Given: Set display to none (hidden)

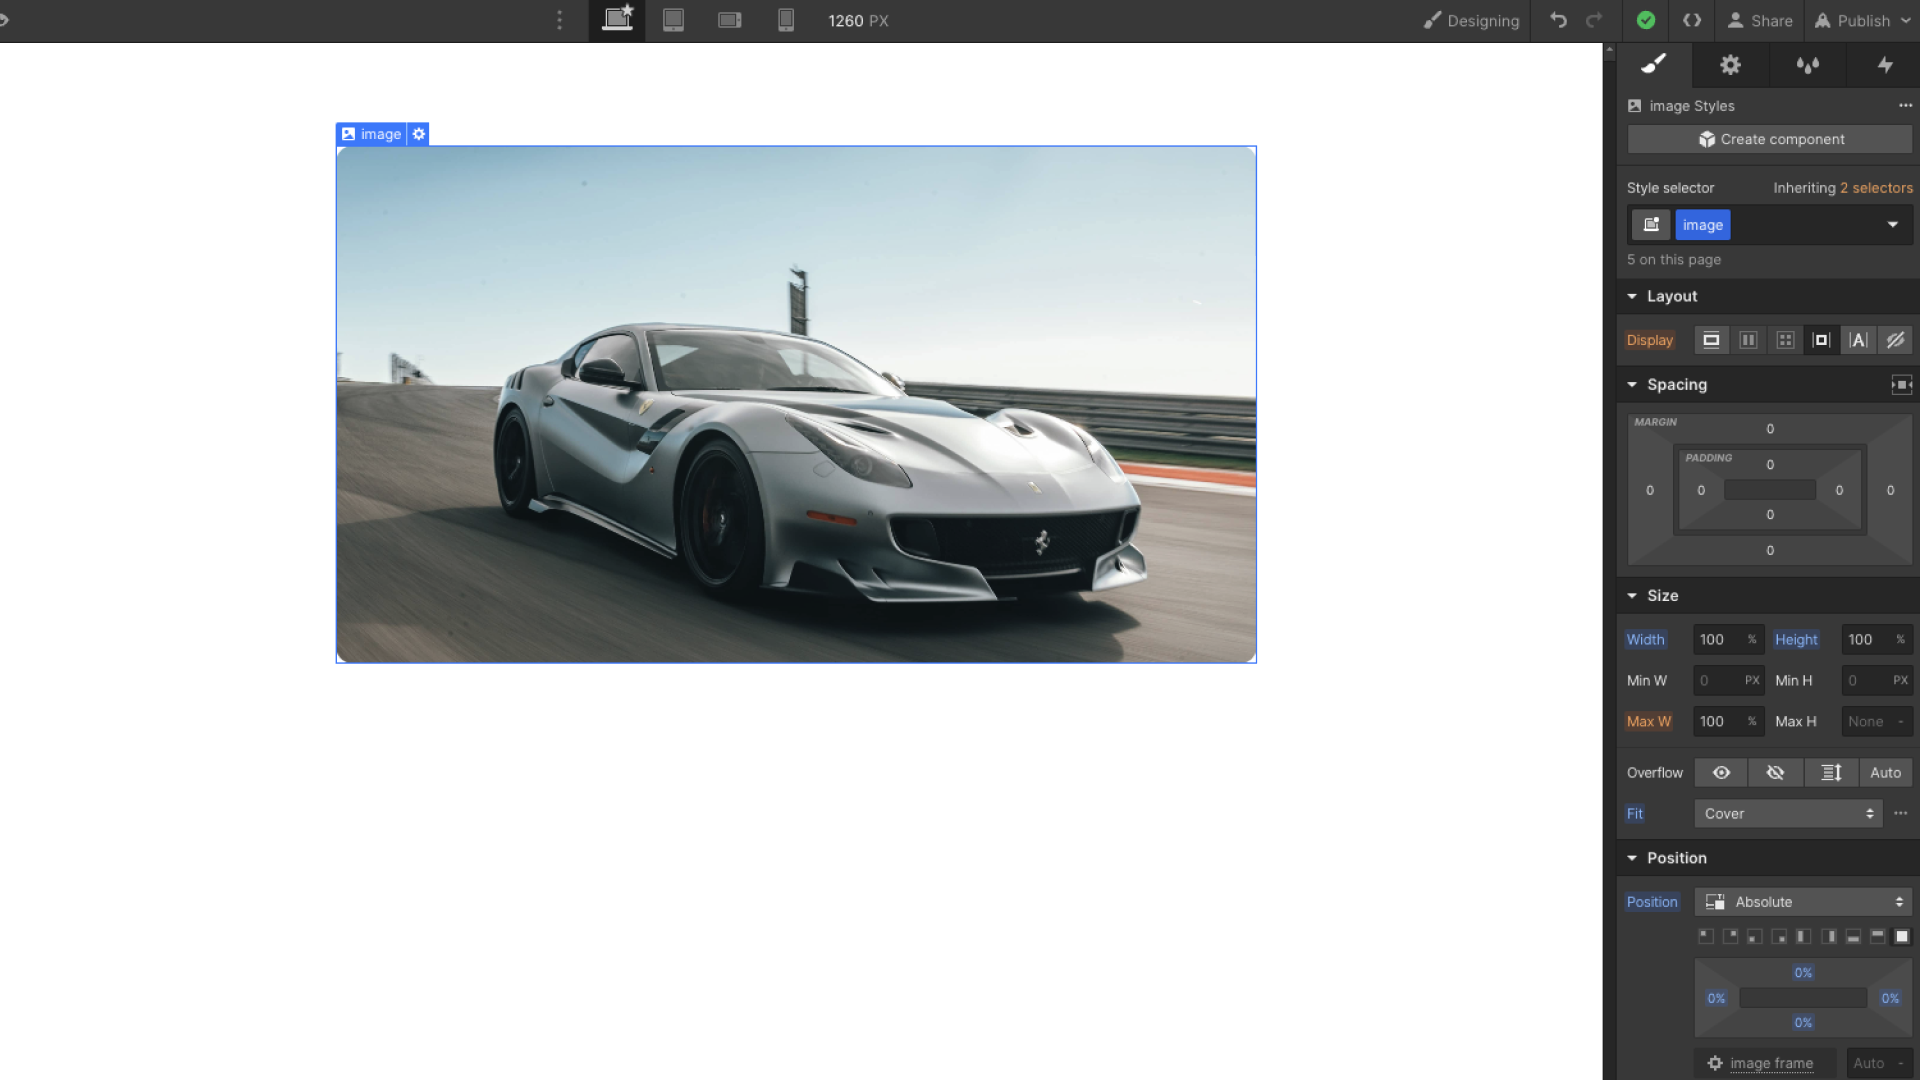Looking at the screenshot, I should [1895, 340].
